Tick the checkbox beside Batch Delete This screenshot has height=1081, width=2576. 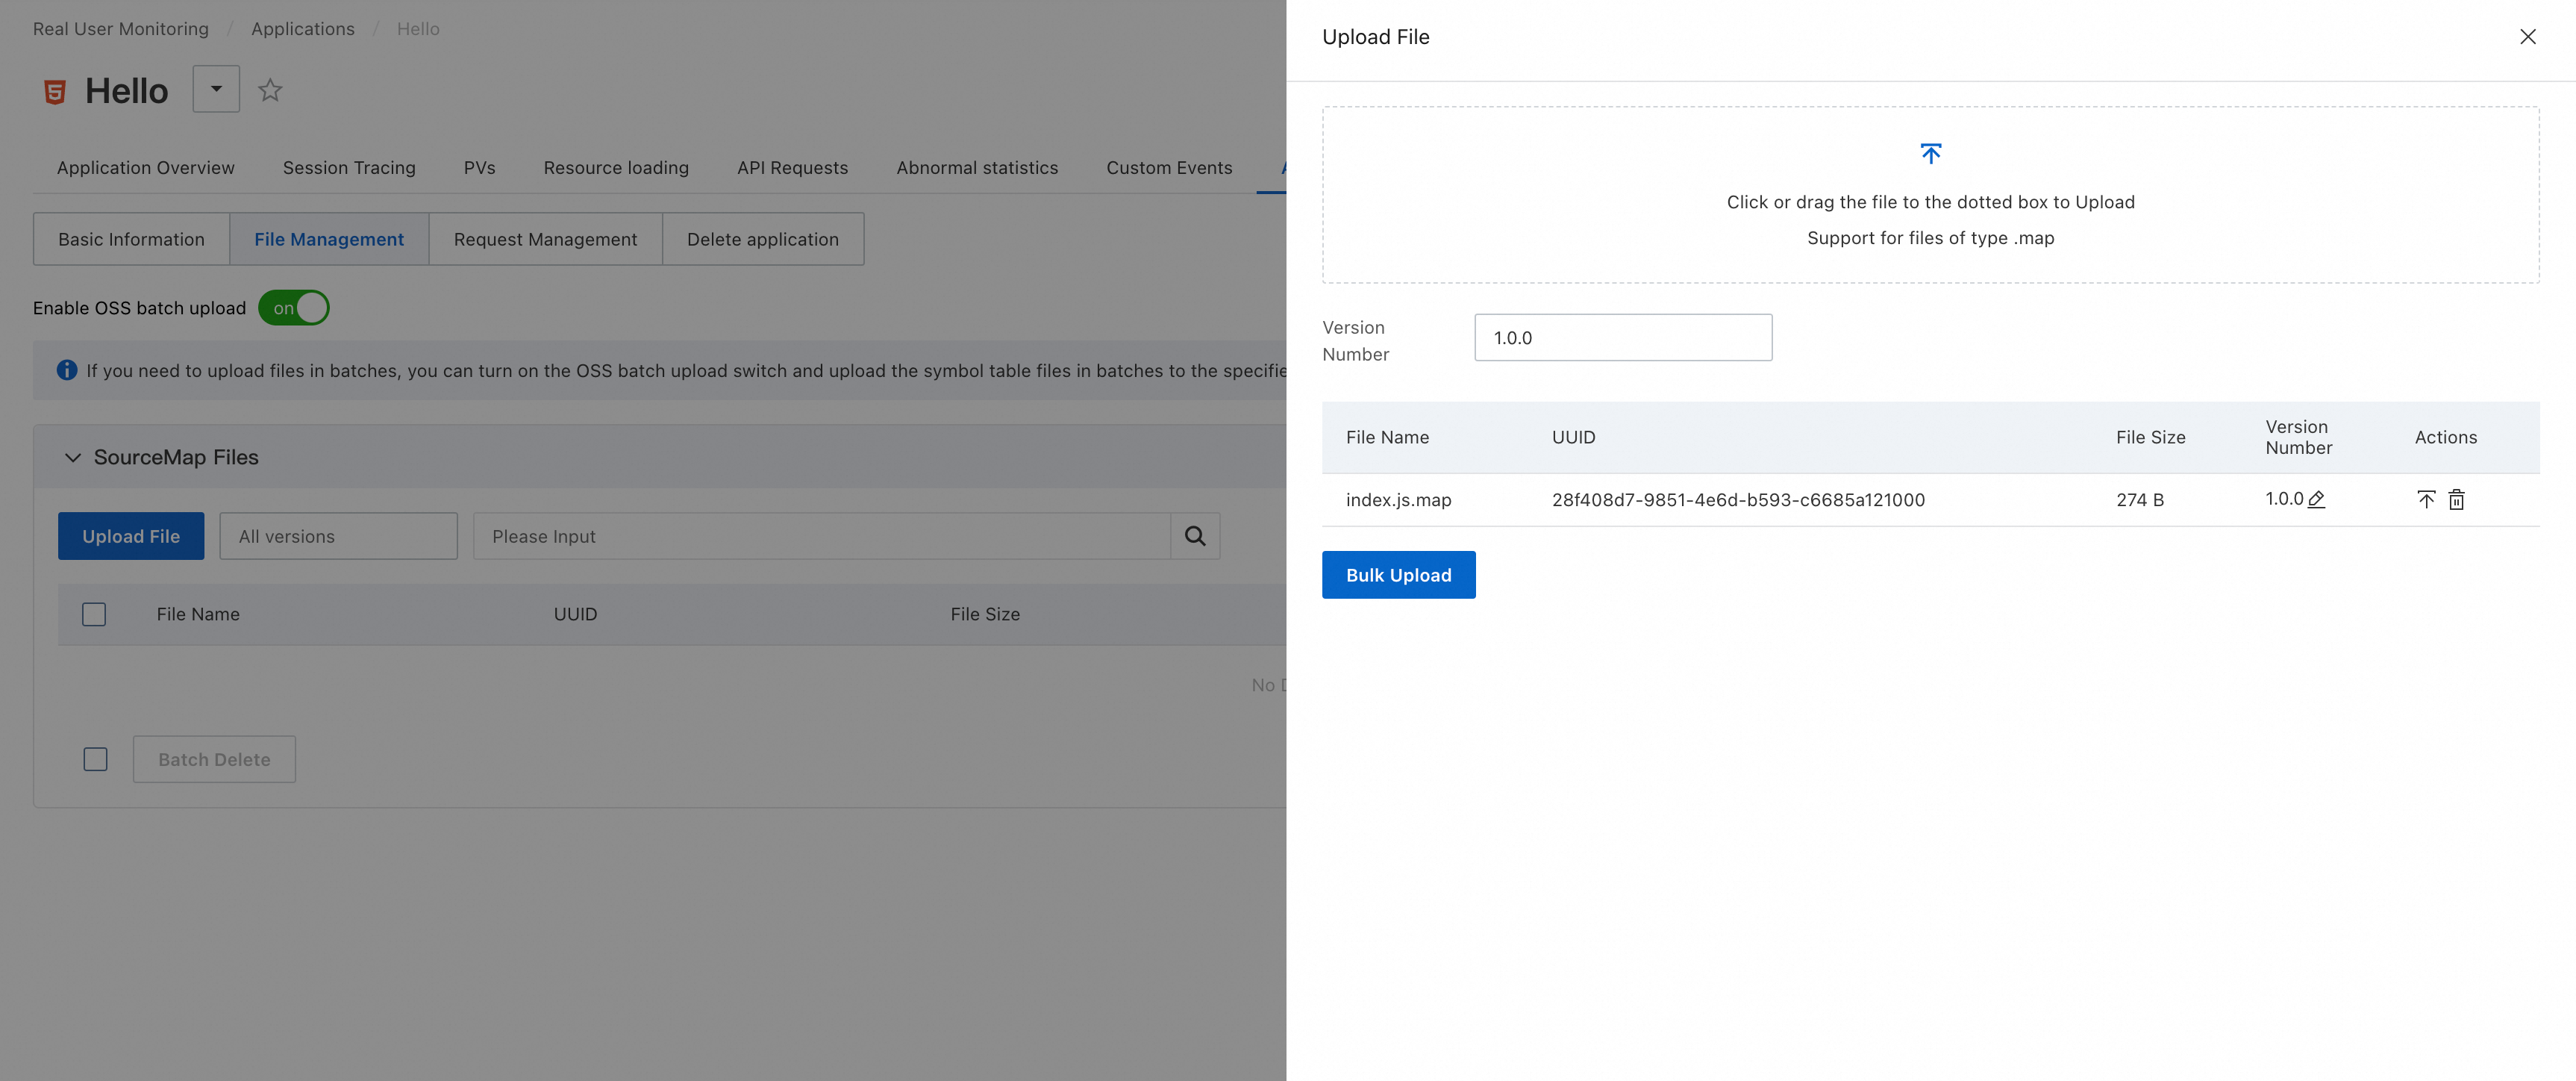point(95,759)
